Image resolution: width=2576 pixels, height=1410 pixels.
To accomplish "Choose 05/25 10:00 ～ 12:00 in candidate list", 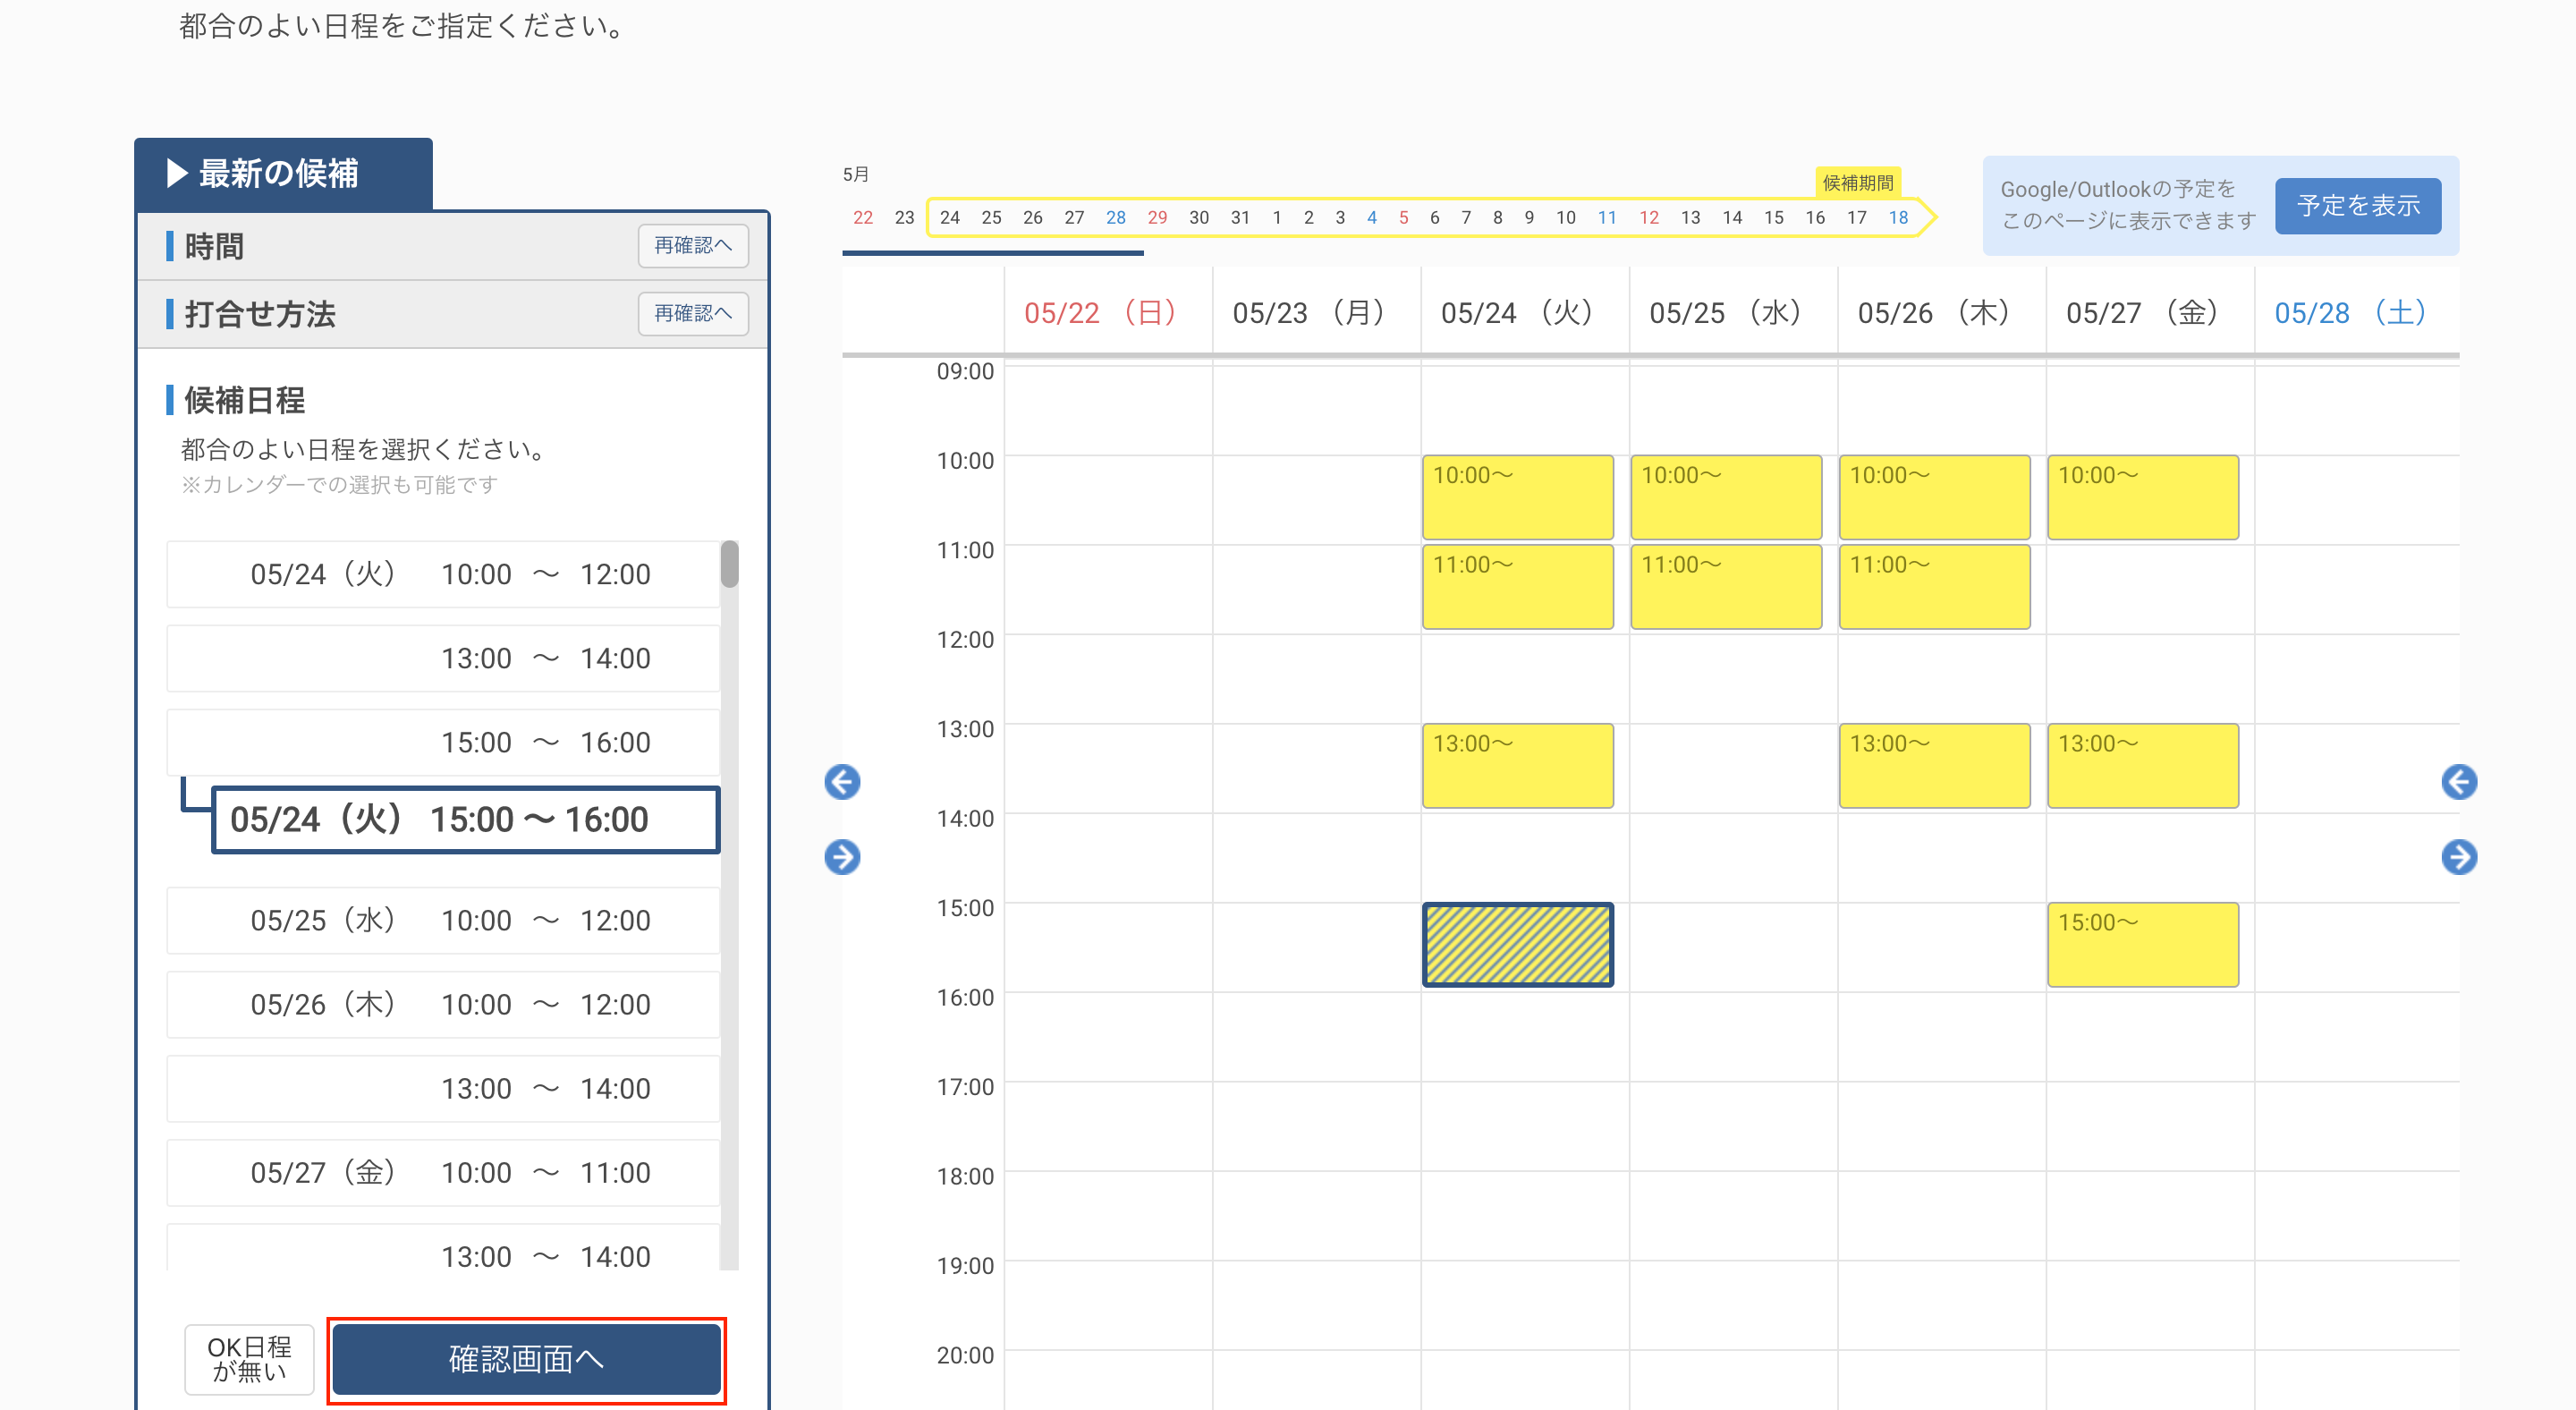I will pos(444,921).
